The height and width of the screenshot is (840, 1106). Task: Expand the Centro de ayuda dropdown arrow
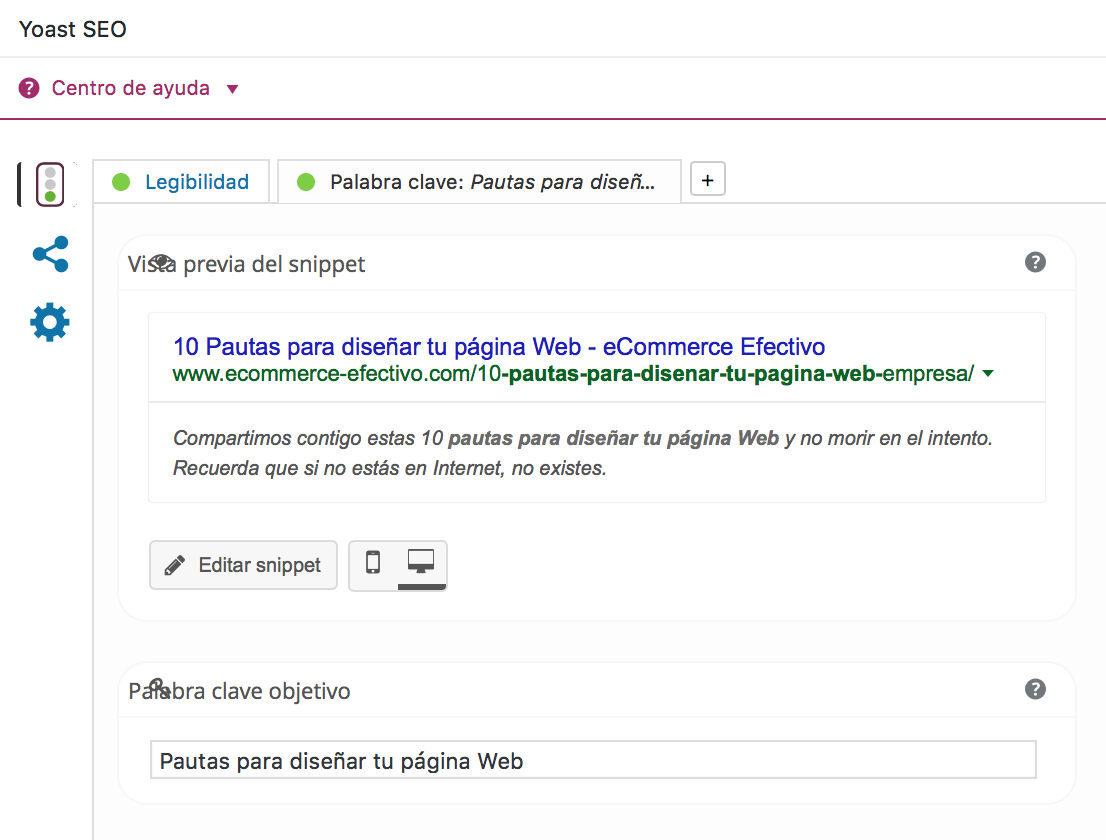232,89
